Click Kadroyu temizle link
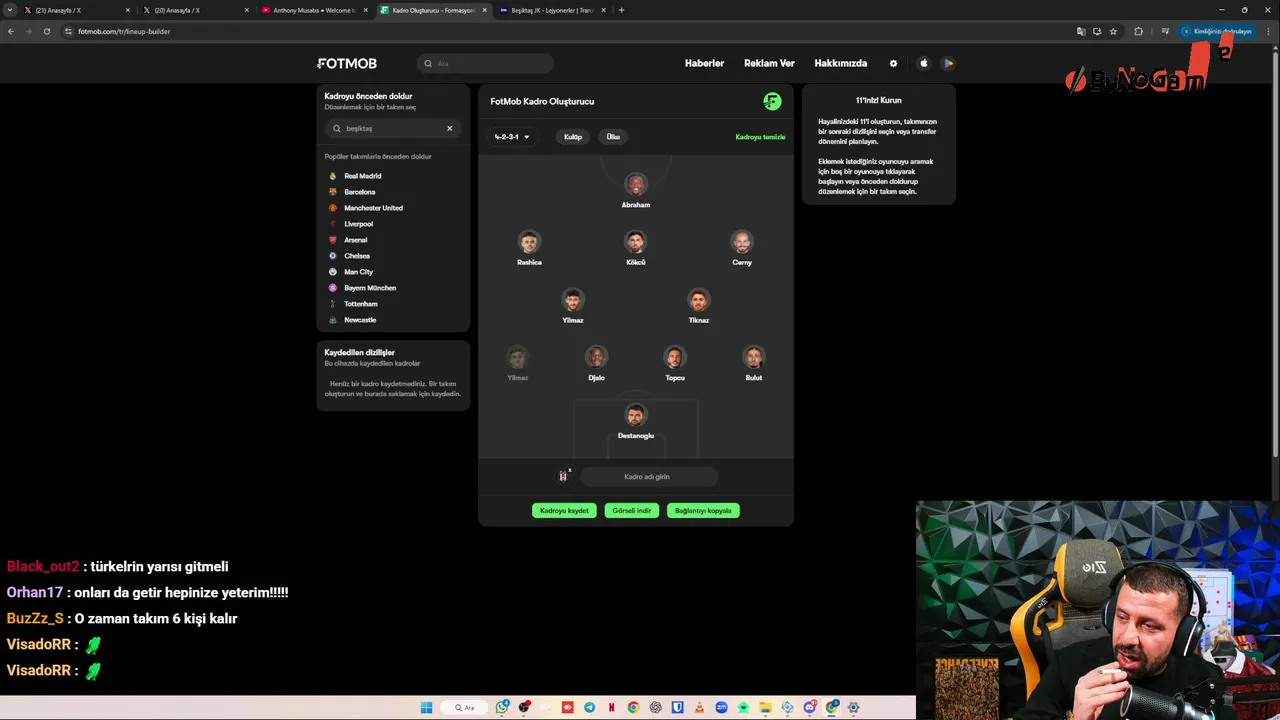The height and width of the screenshot is (720, 1280). [x=760, y=137]
